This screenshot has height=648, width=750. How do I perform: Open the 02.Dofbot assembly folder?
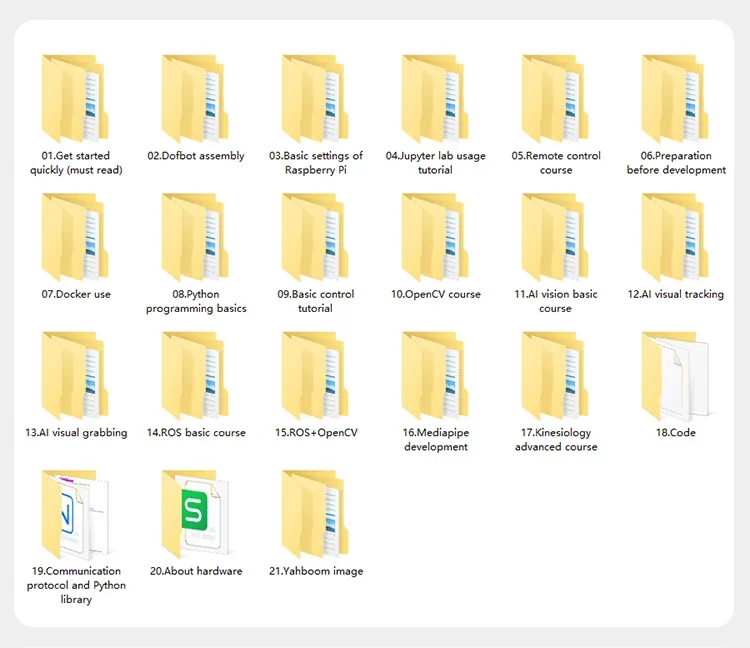tap(195, 99)
